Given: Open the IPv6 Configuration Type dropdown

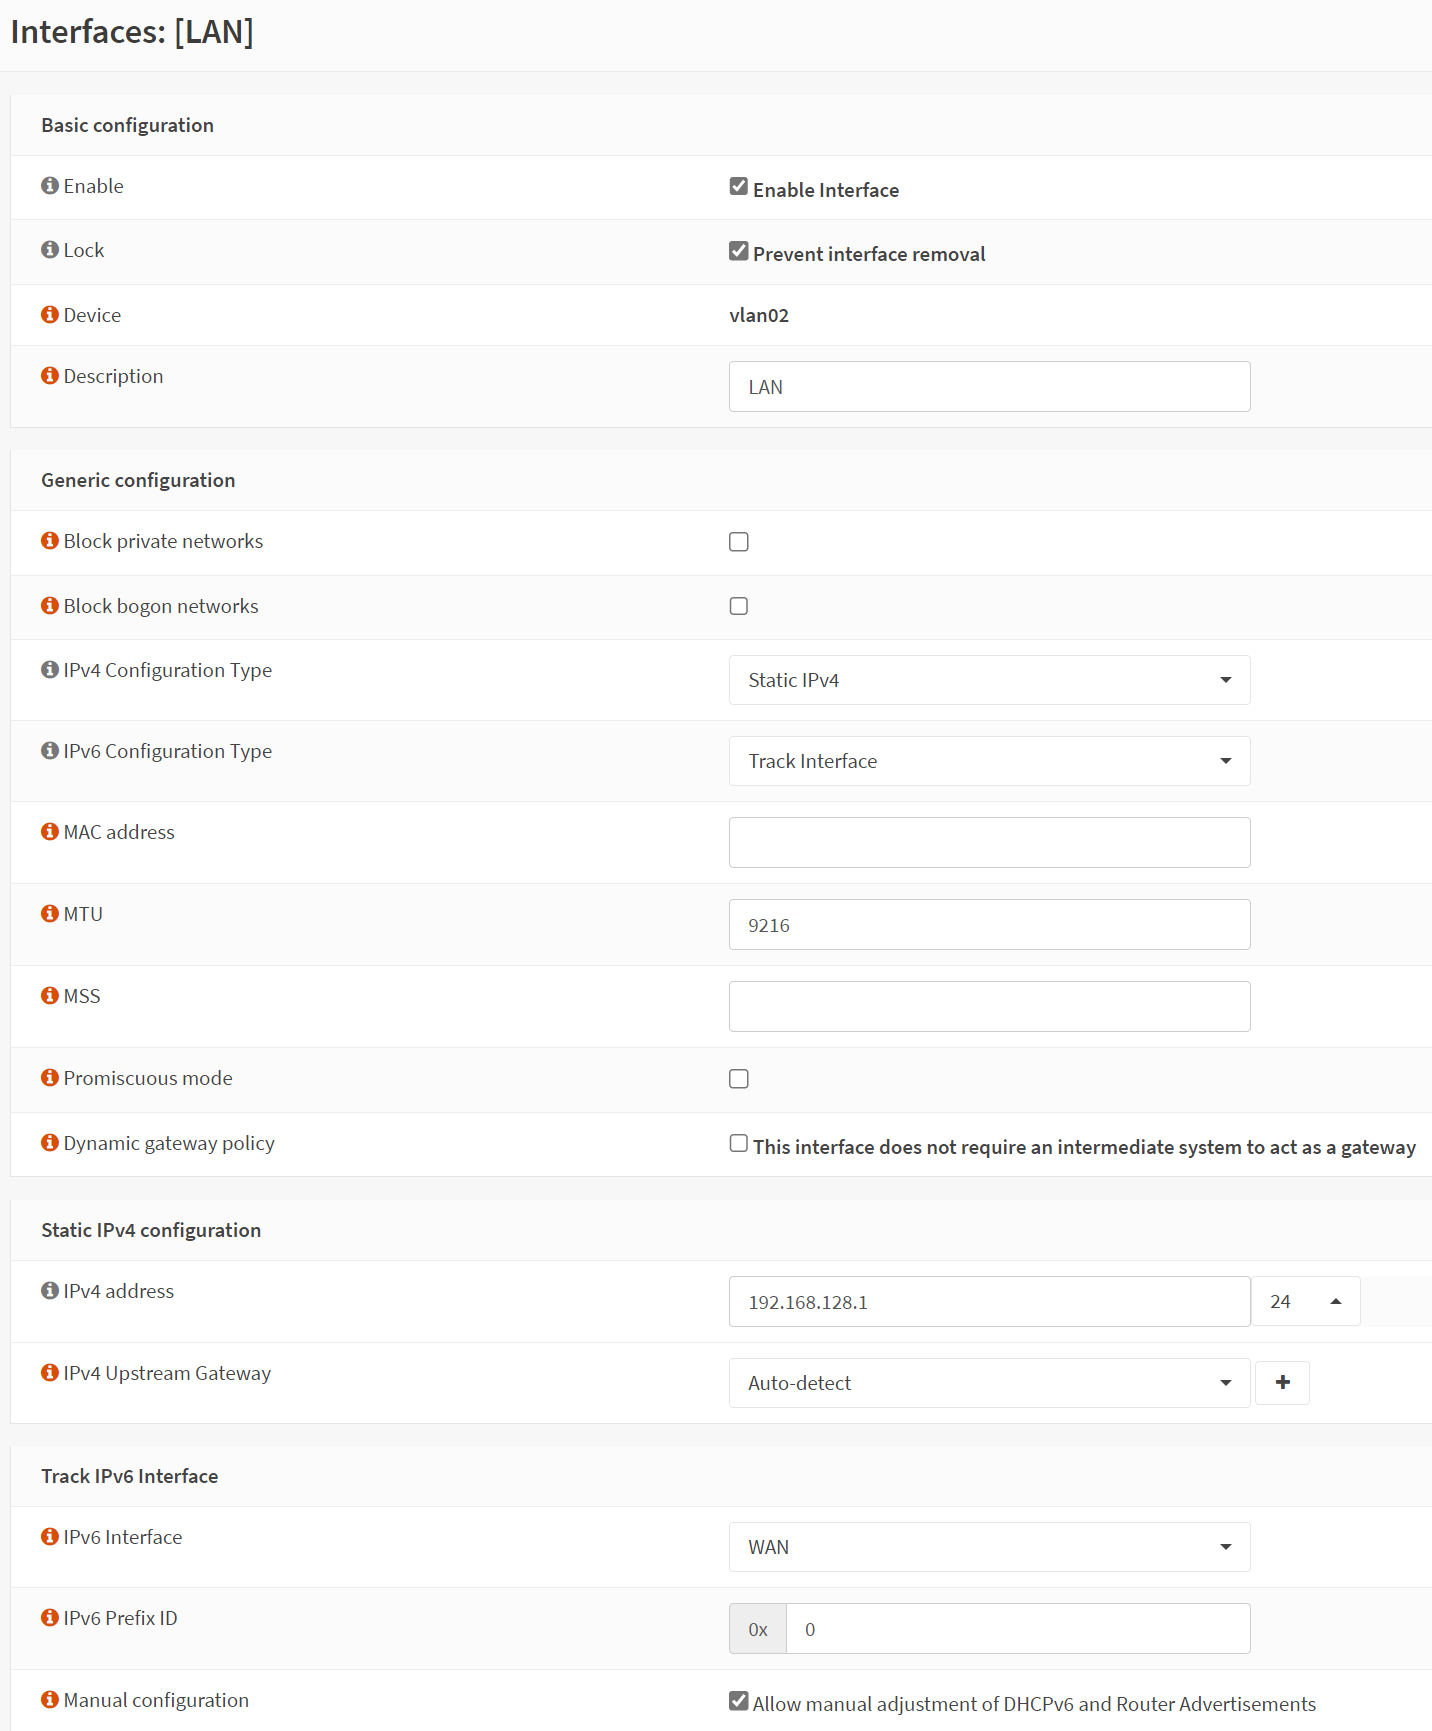Looking at the screenshot, I should click(x=989, y=761).
